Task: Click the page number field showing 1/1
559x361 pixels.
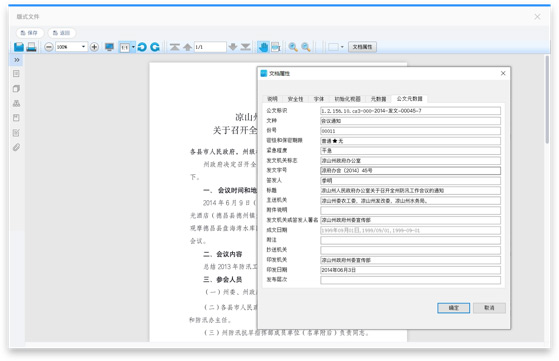Action: (210, 47)
